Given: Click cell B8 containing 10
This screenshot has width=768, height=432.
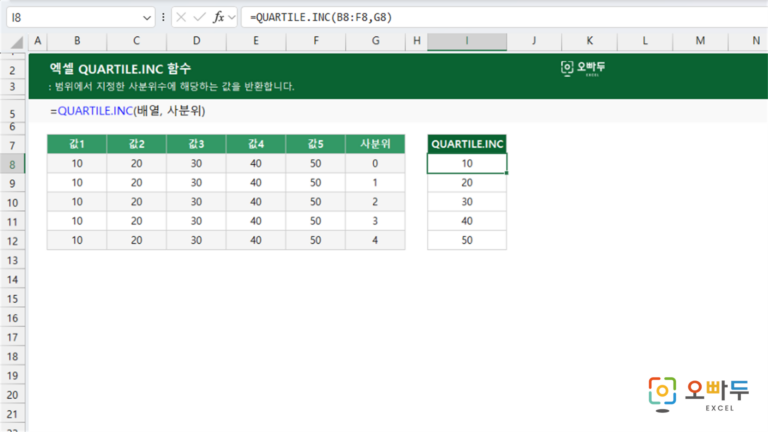Looking at the screenshot, I should point(77,164).
